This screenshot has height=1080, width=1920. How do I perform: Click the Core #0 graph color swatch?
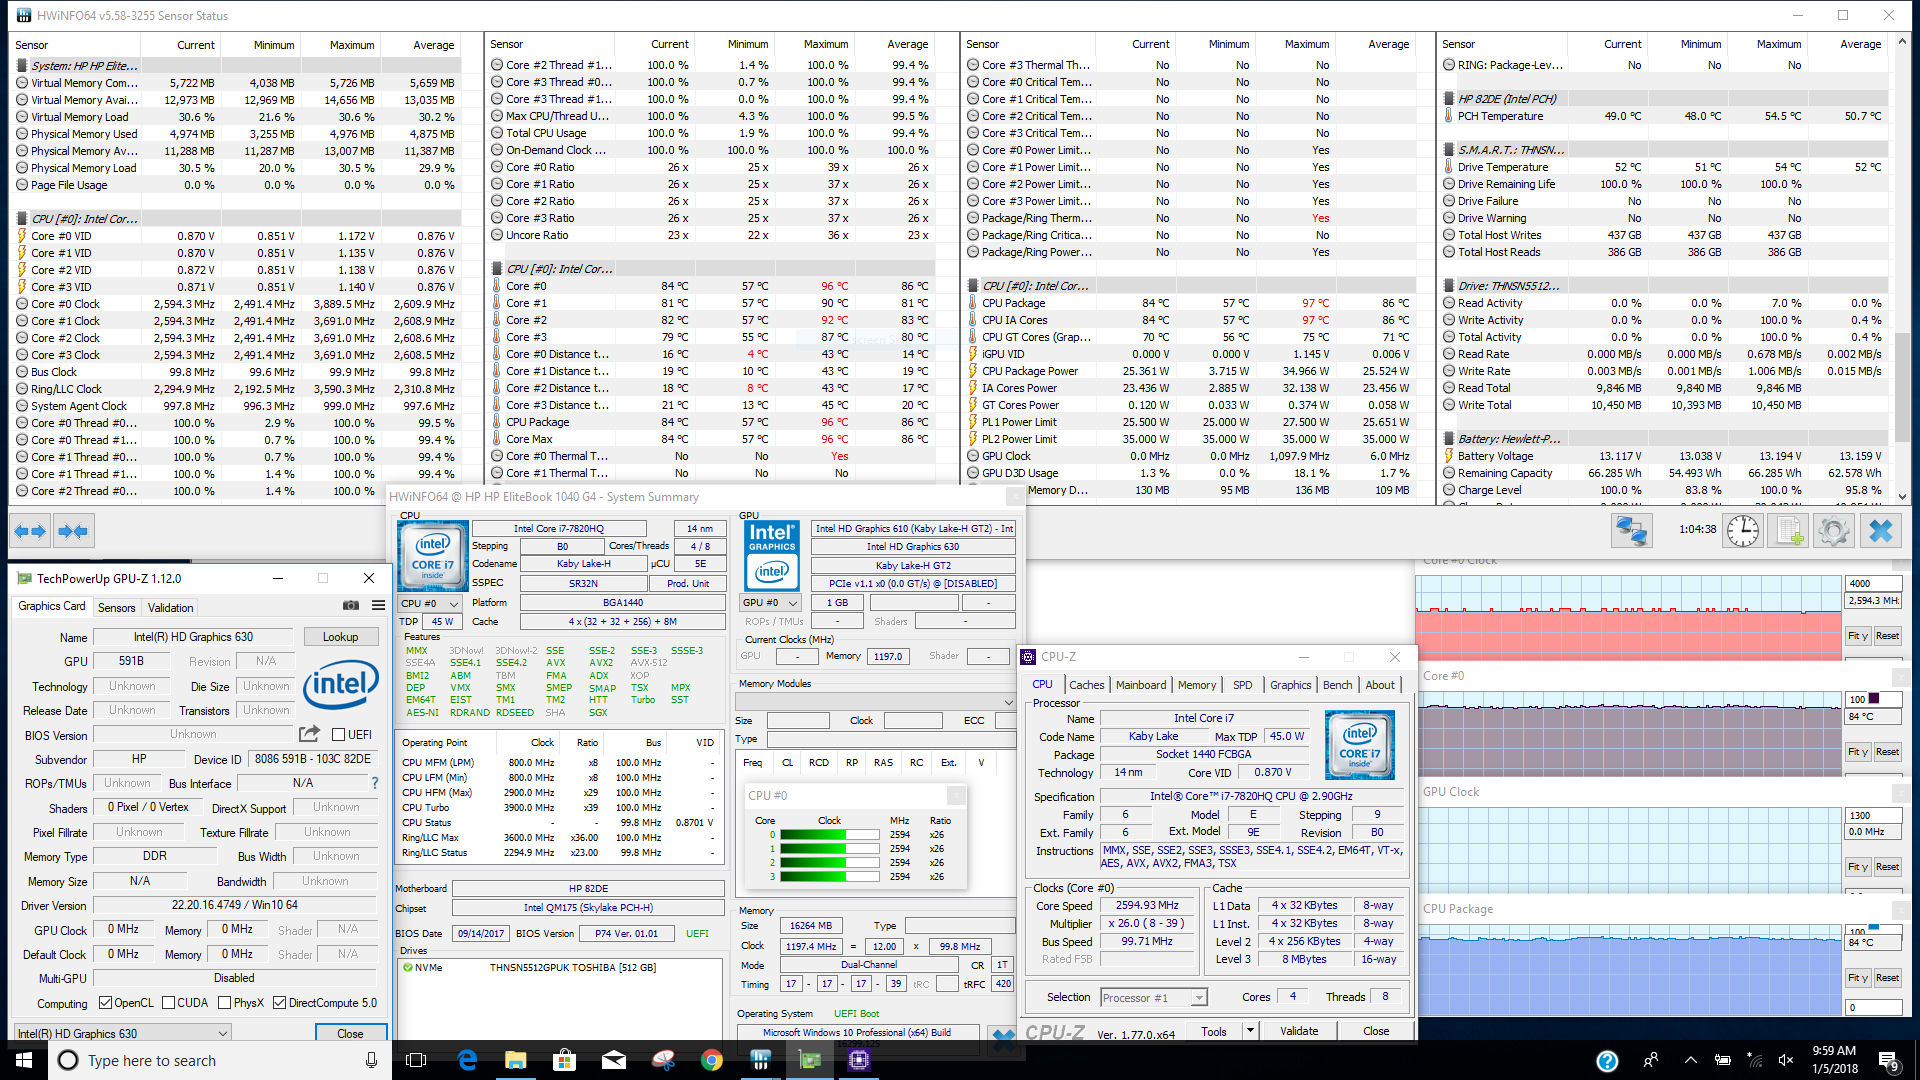tap(1874, 699)
